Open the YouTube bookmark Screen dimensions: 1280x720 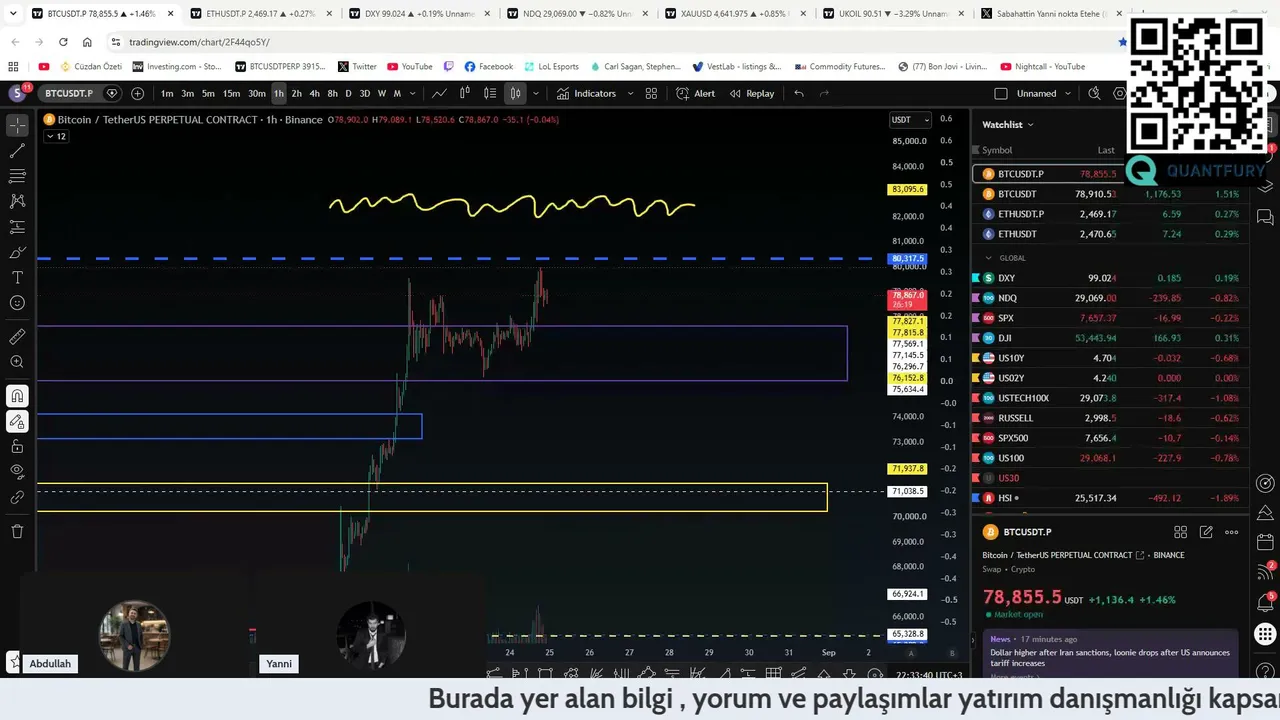coord(409,67)
